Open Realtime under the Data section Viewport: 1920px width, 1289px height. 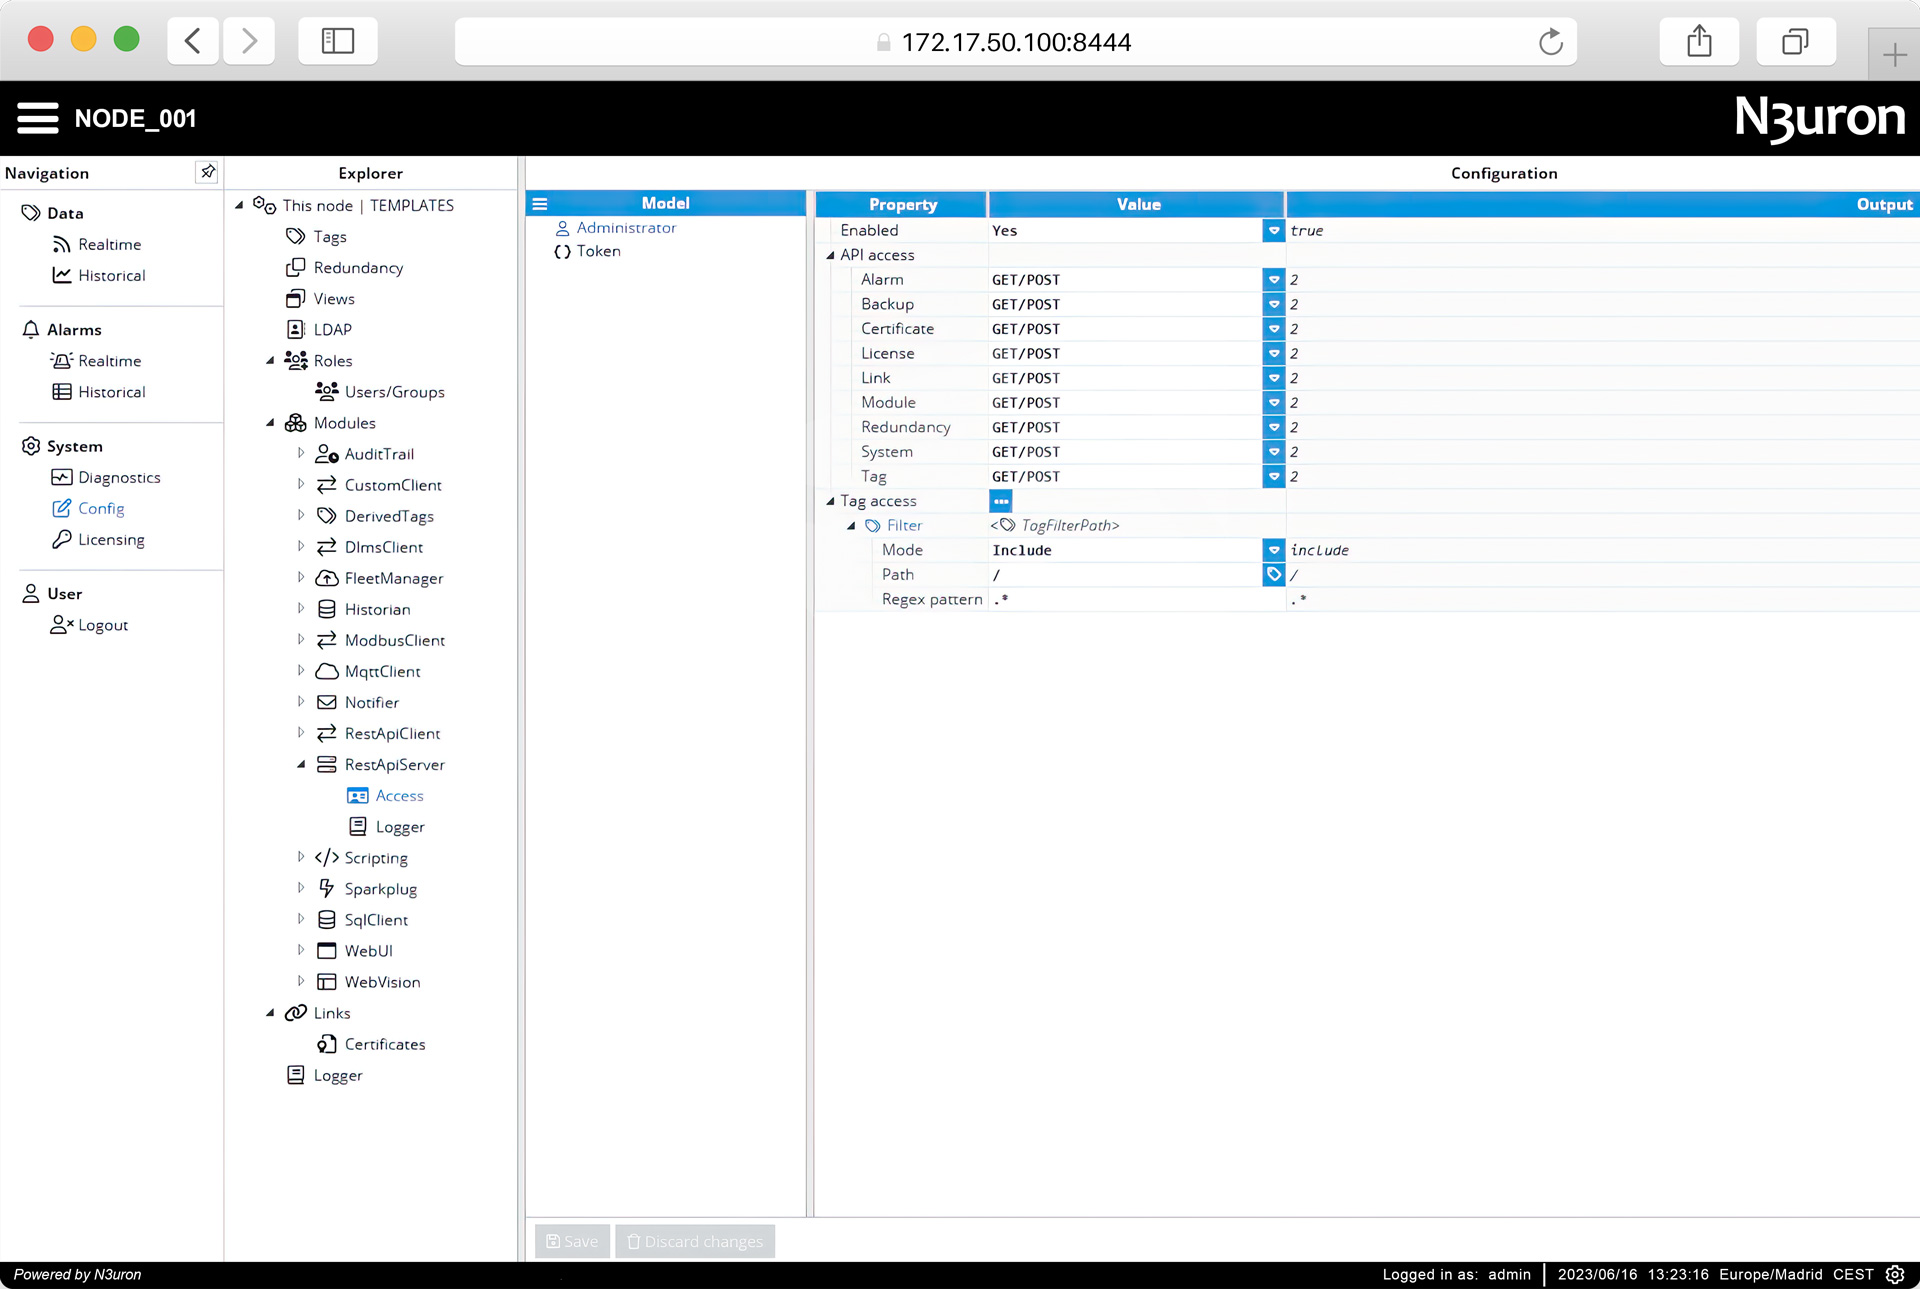[x=109, y=245]
